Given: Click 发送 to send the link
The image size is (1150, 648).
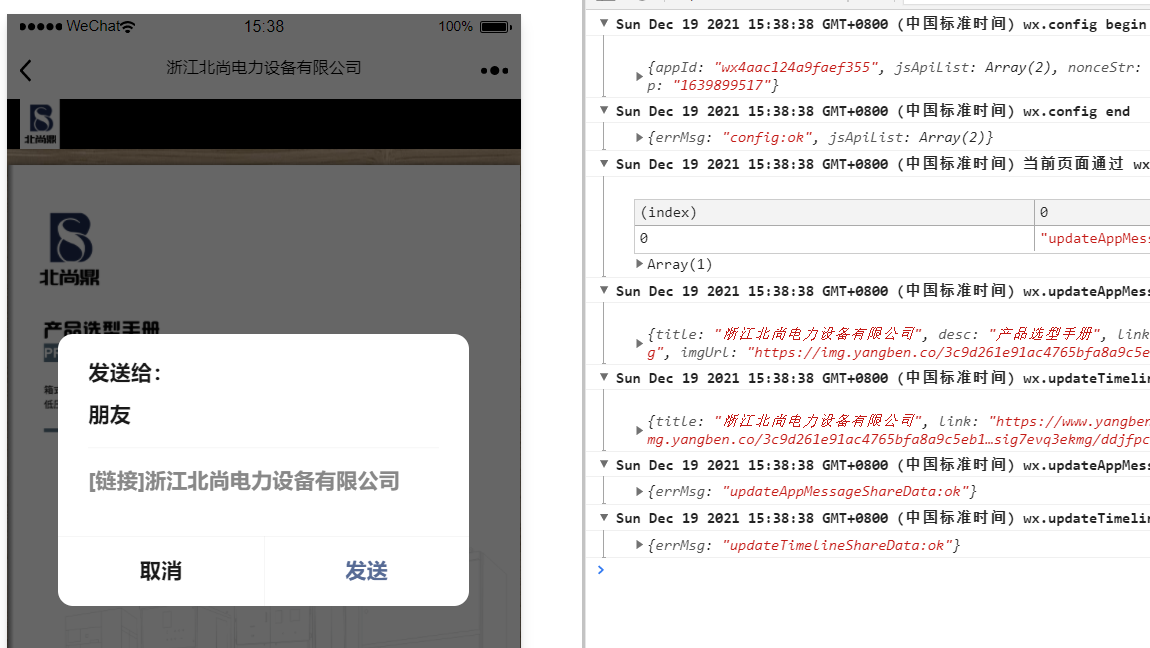Looking at the screenshot, I should tap(366, 571).
